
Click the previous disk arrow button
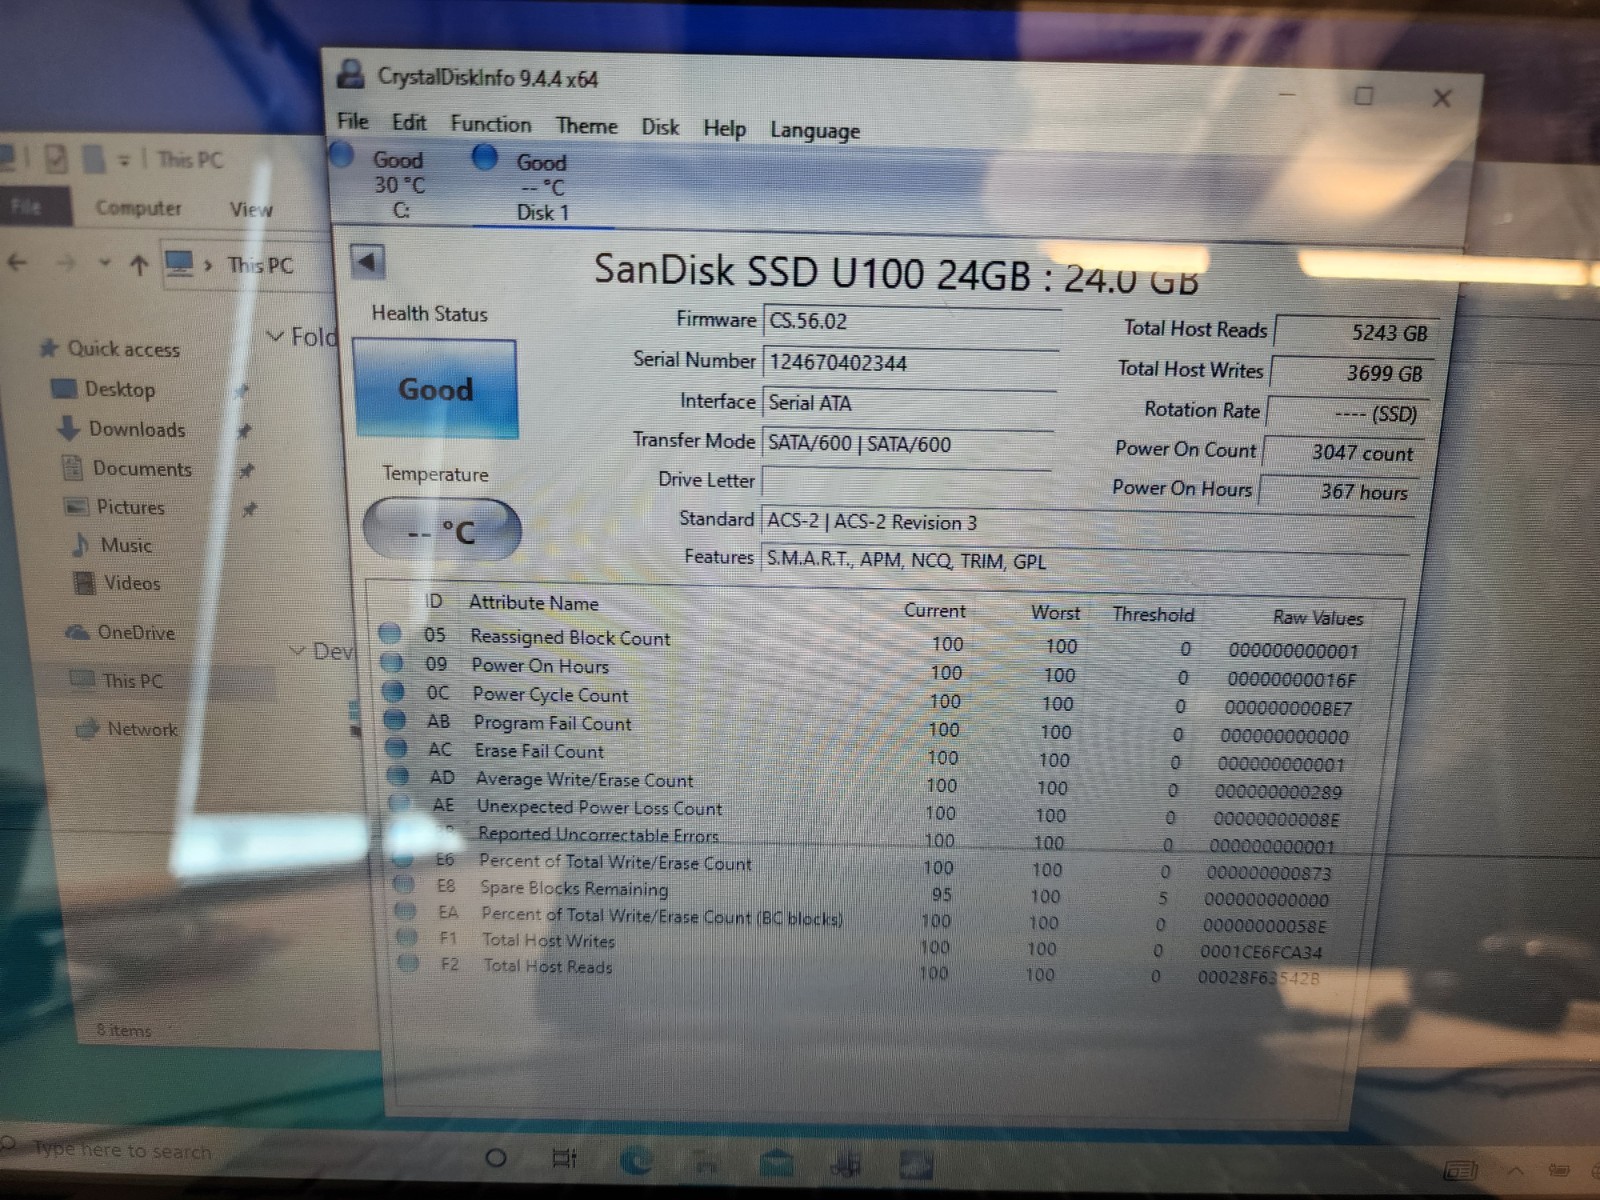pyautogui.click(x=368, y=262)
